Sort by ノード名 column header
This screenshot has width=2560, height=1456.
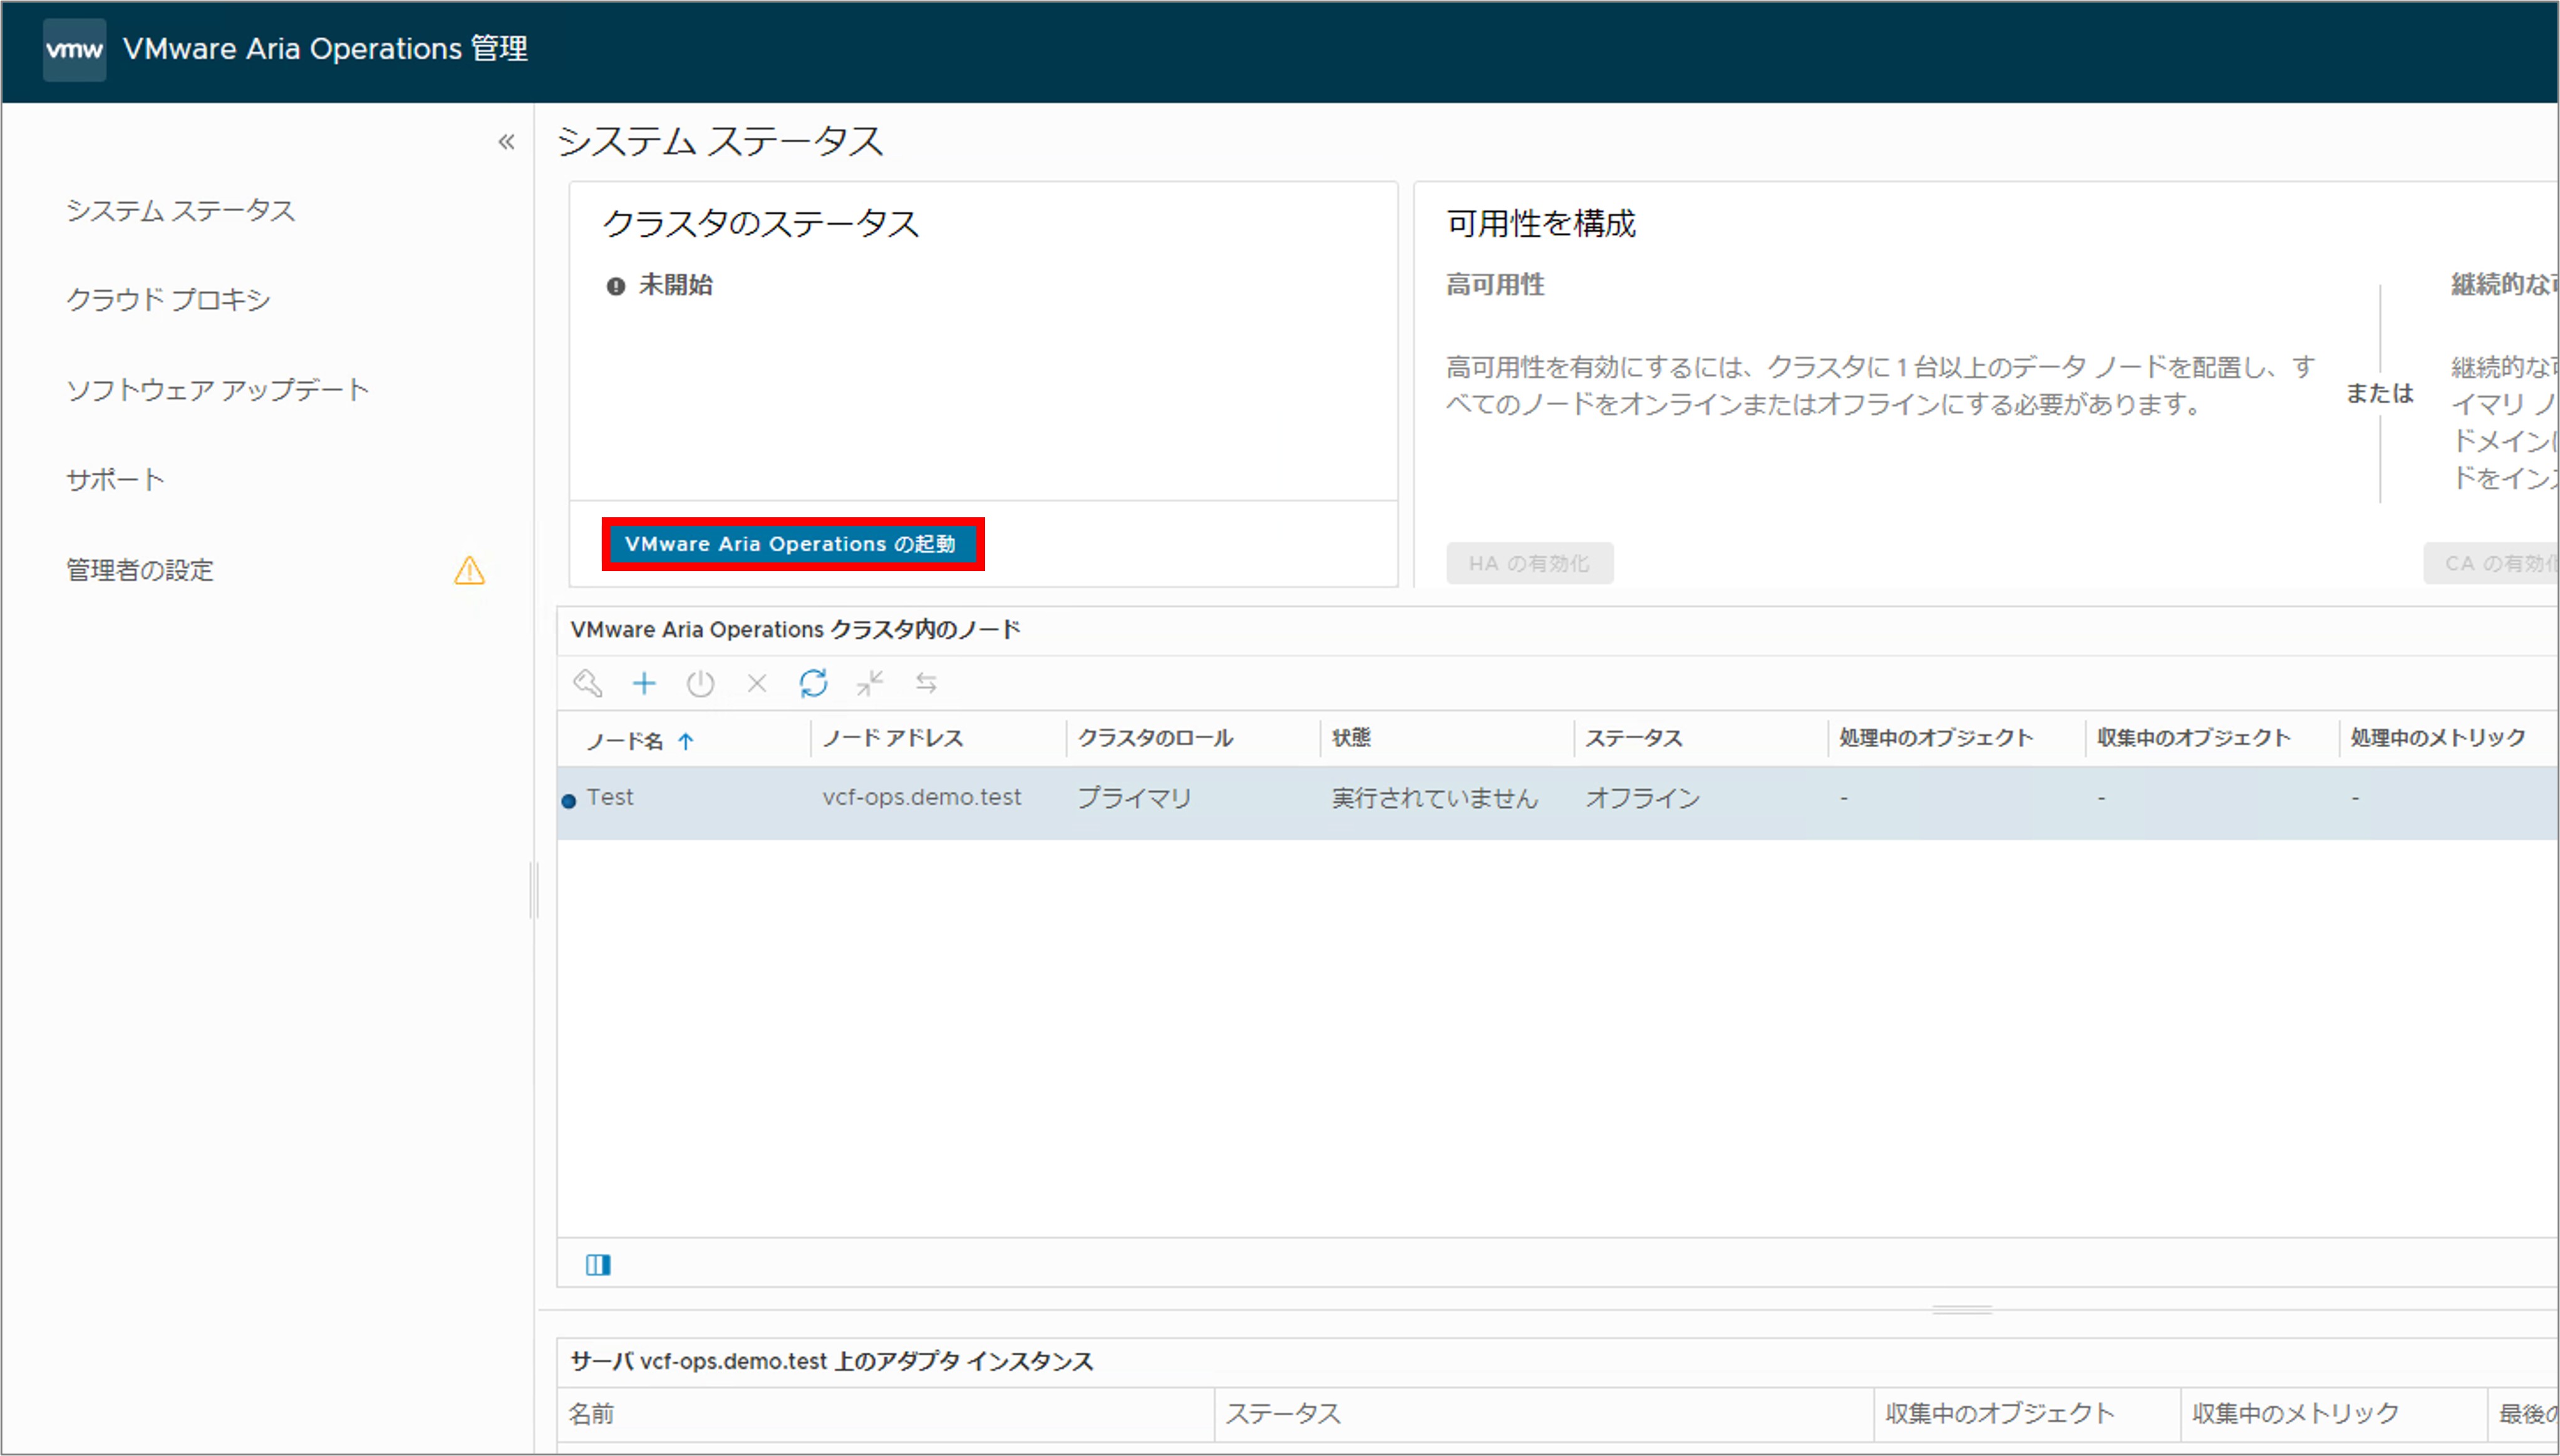(x=625, y=740)
